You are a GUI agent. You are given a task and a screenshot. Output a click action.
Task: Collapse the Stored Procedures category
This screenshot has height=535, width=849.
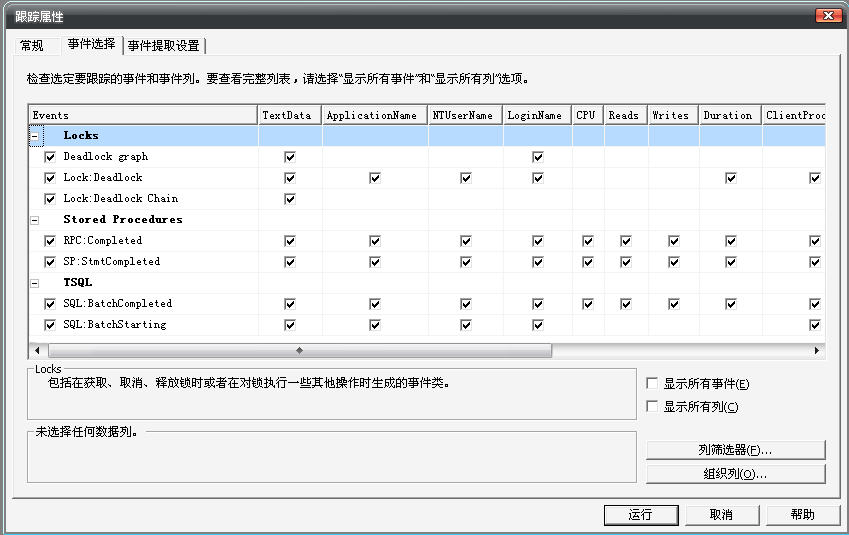35,220
